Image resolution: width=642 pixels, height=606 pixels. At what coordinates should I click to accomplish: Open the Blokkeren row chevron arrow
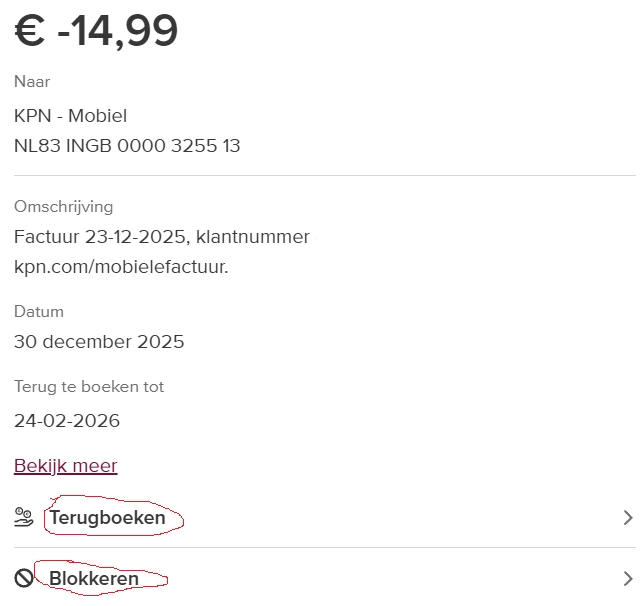[x=627, y=578]
